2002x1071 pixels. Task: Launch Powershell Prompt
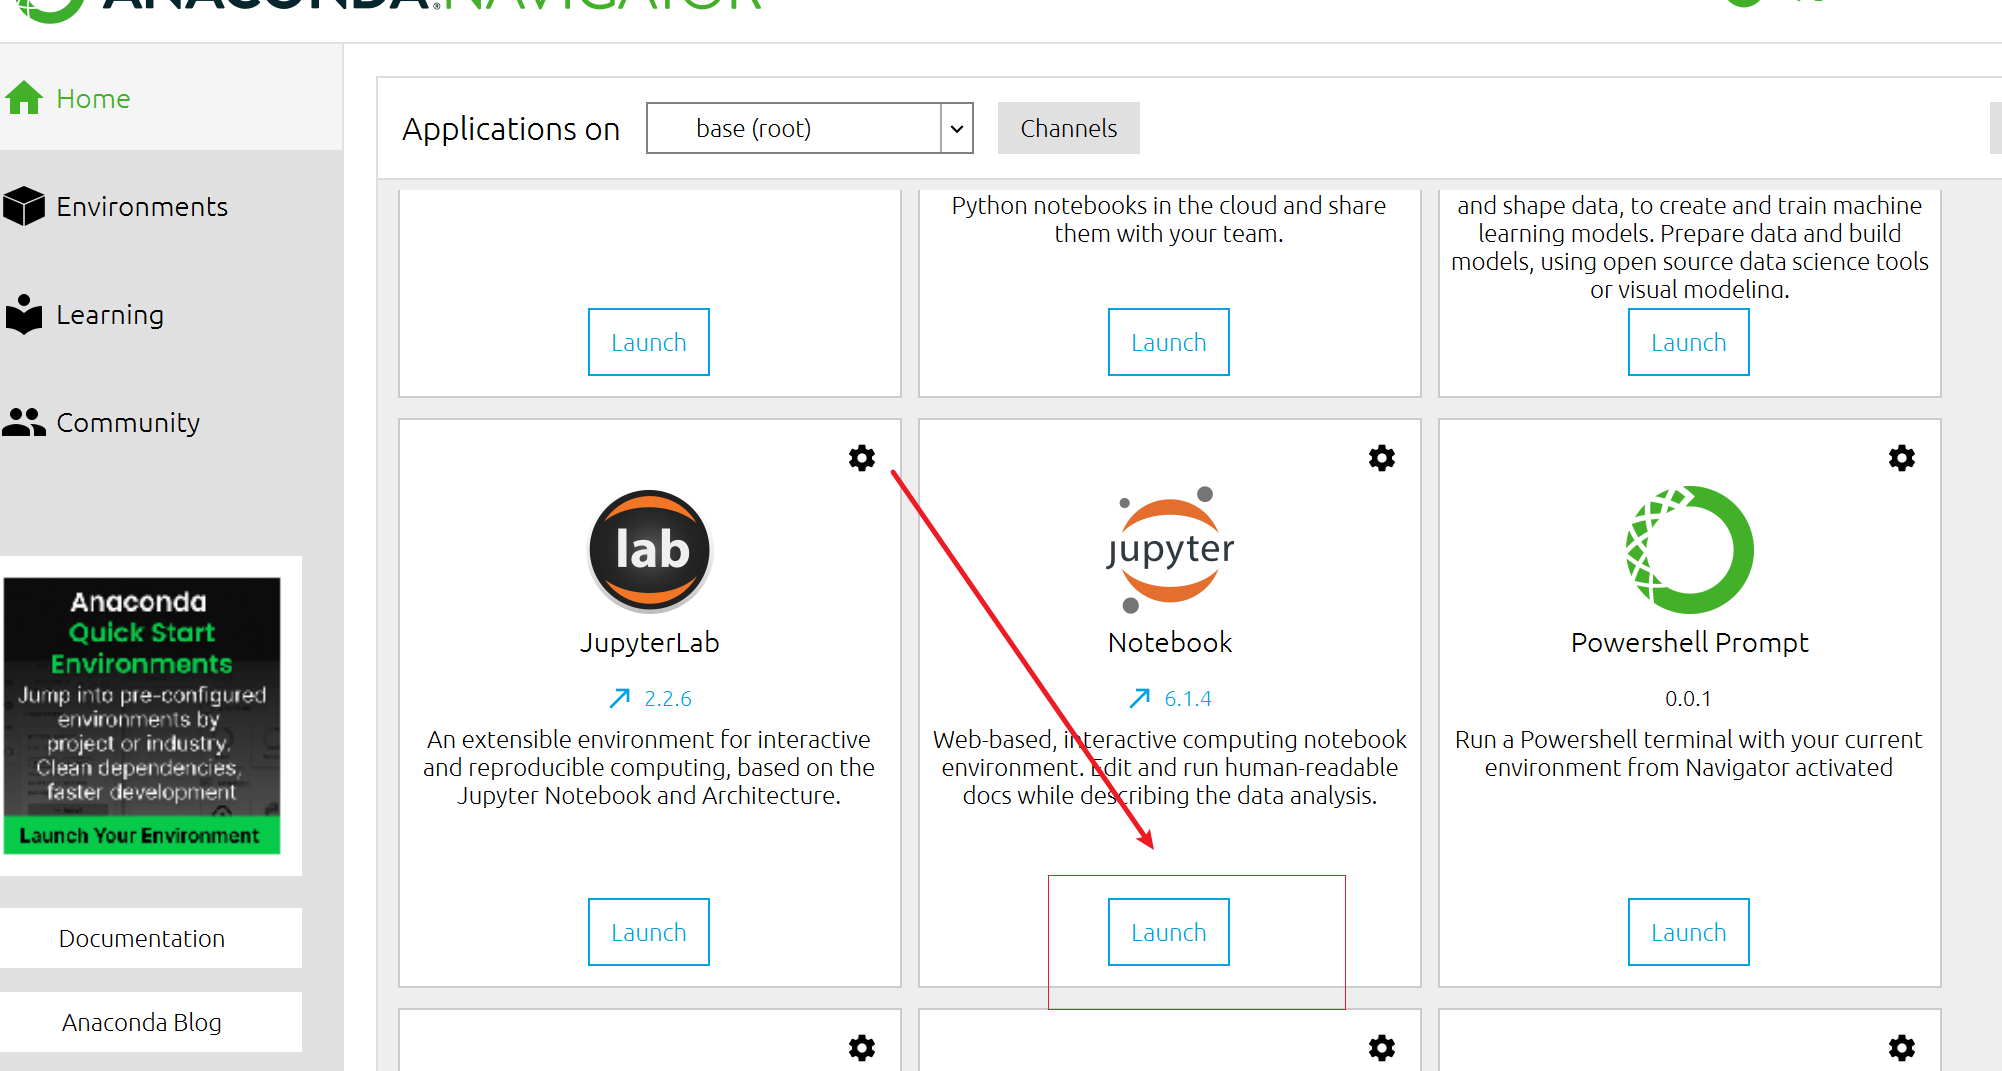point(1689,932)
